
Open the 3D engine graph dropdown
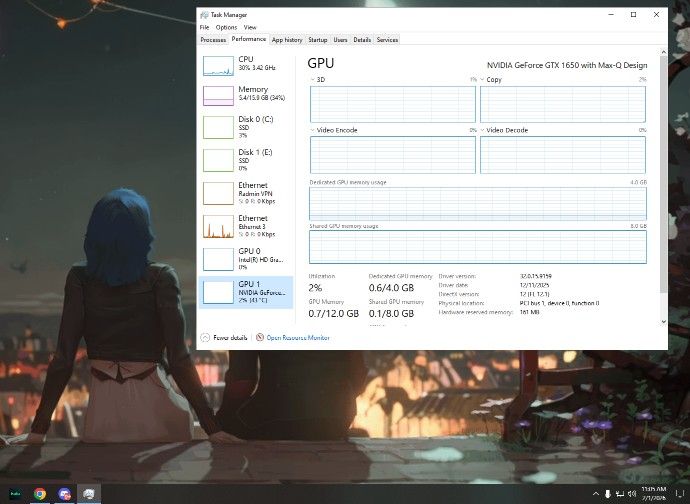pos(313,79)
